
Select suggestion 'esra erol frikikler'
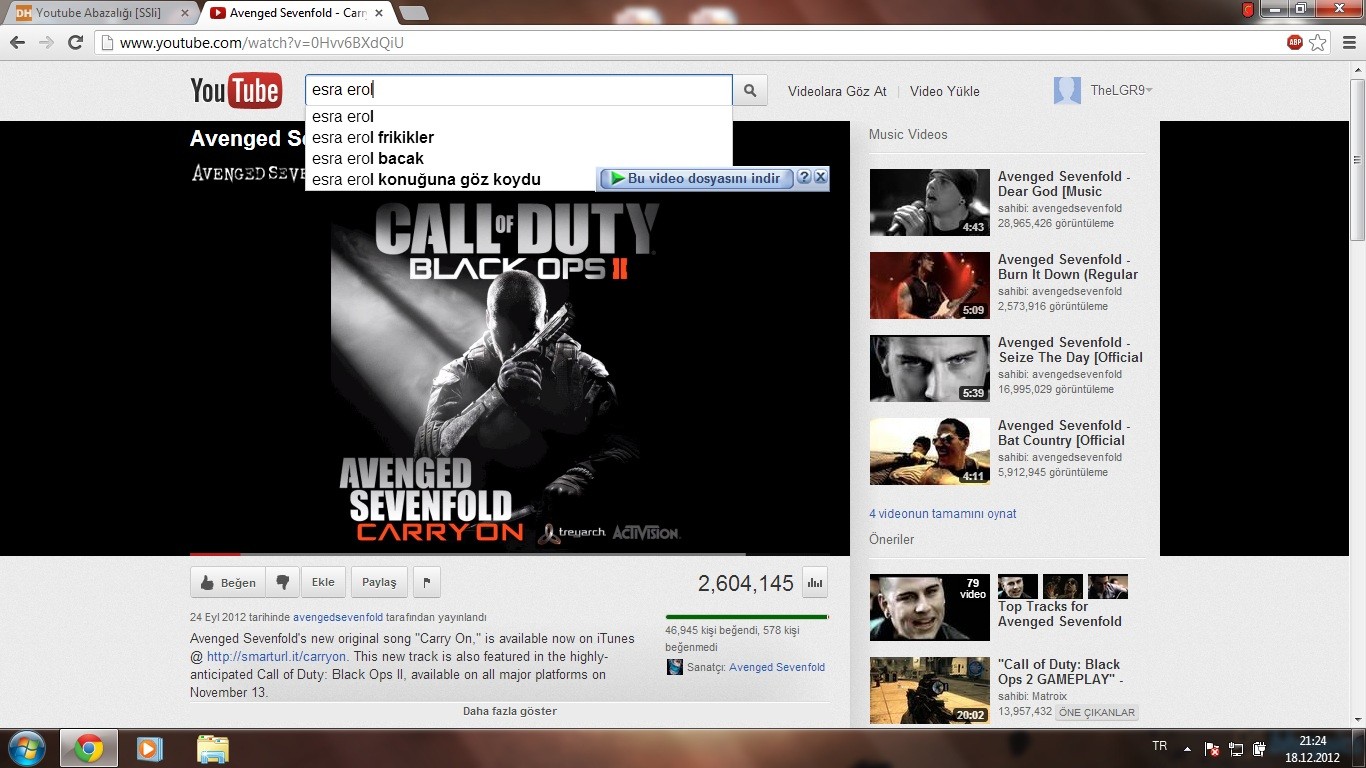519,137
